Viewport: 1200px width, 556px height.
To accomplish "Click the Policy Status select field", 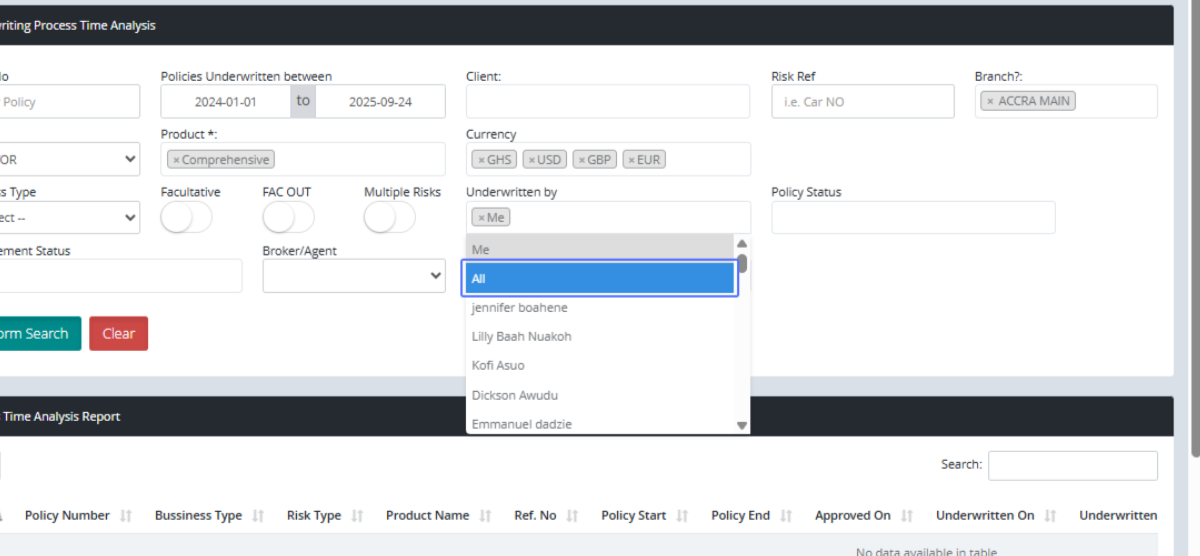I will coord(912,218).
